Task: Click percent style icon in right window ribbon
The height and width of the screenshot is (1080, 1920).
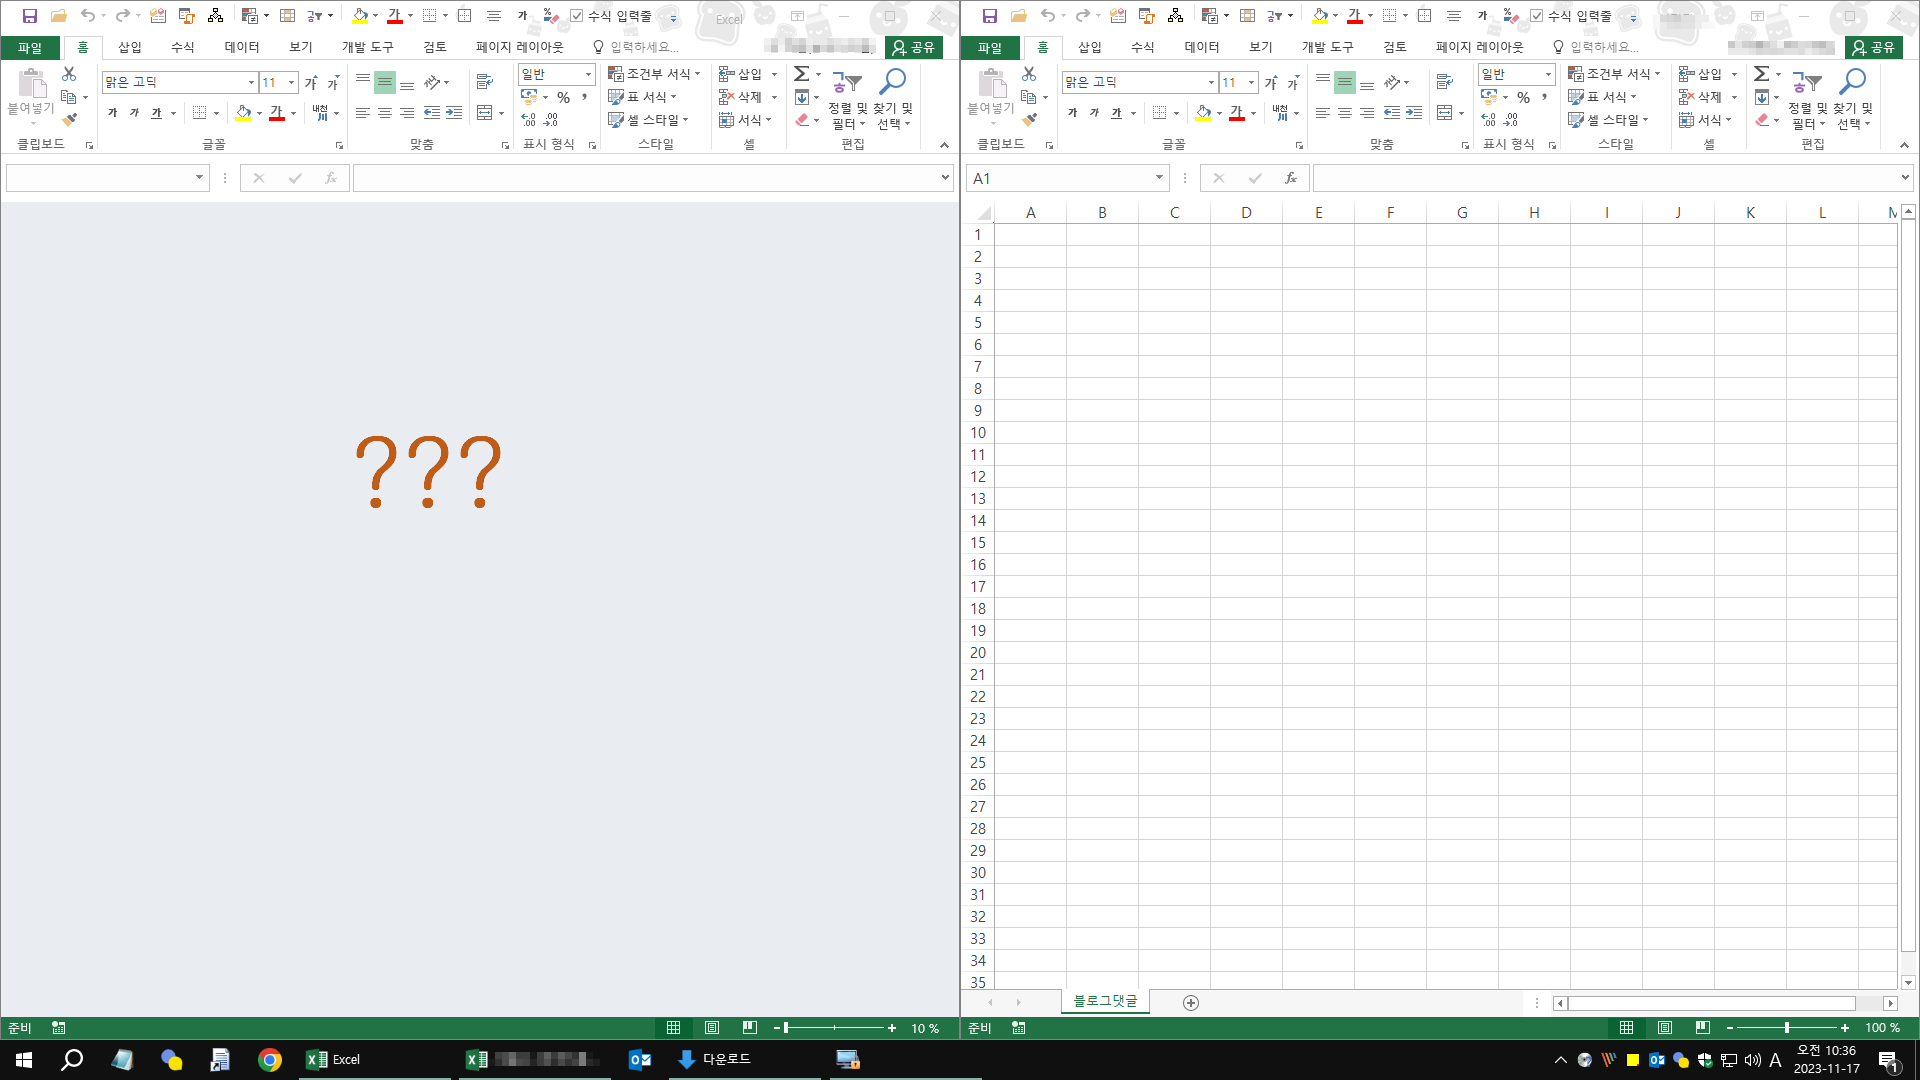Action: [x=1523, y=97]
